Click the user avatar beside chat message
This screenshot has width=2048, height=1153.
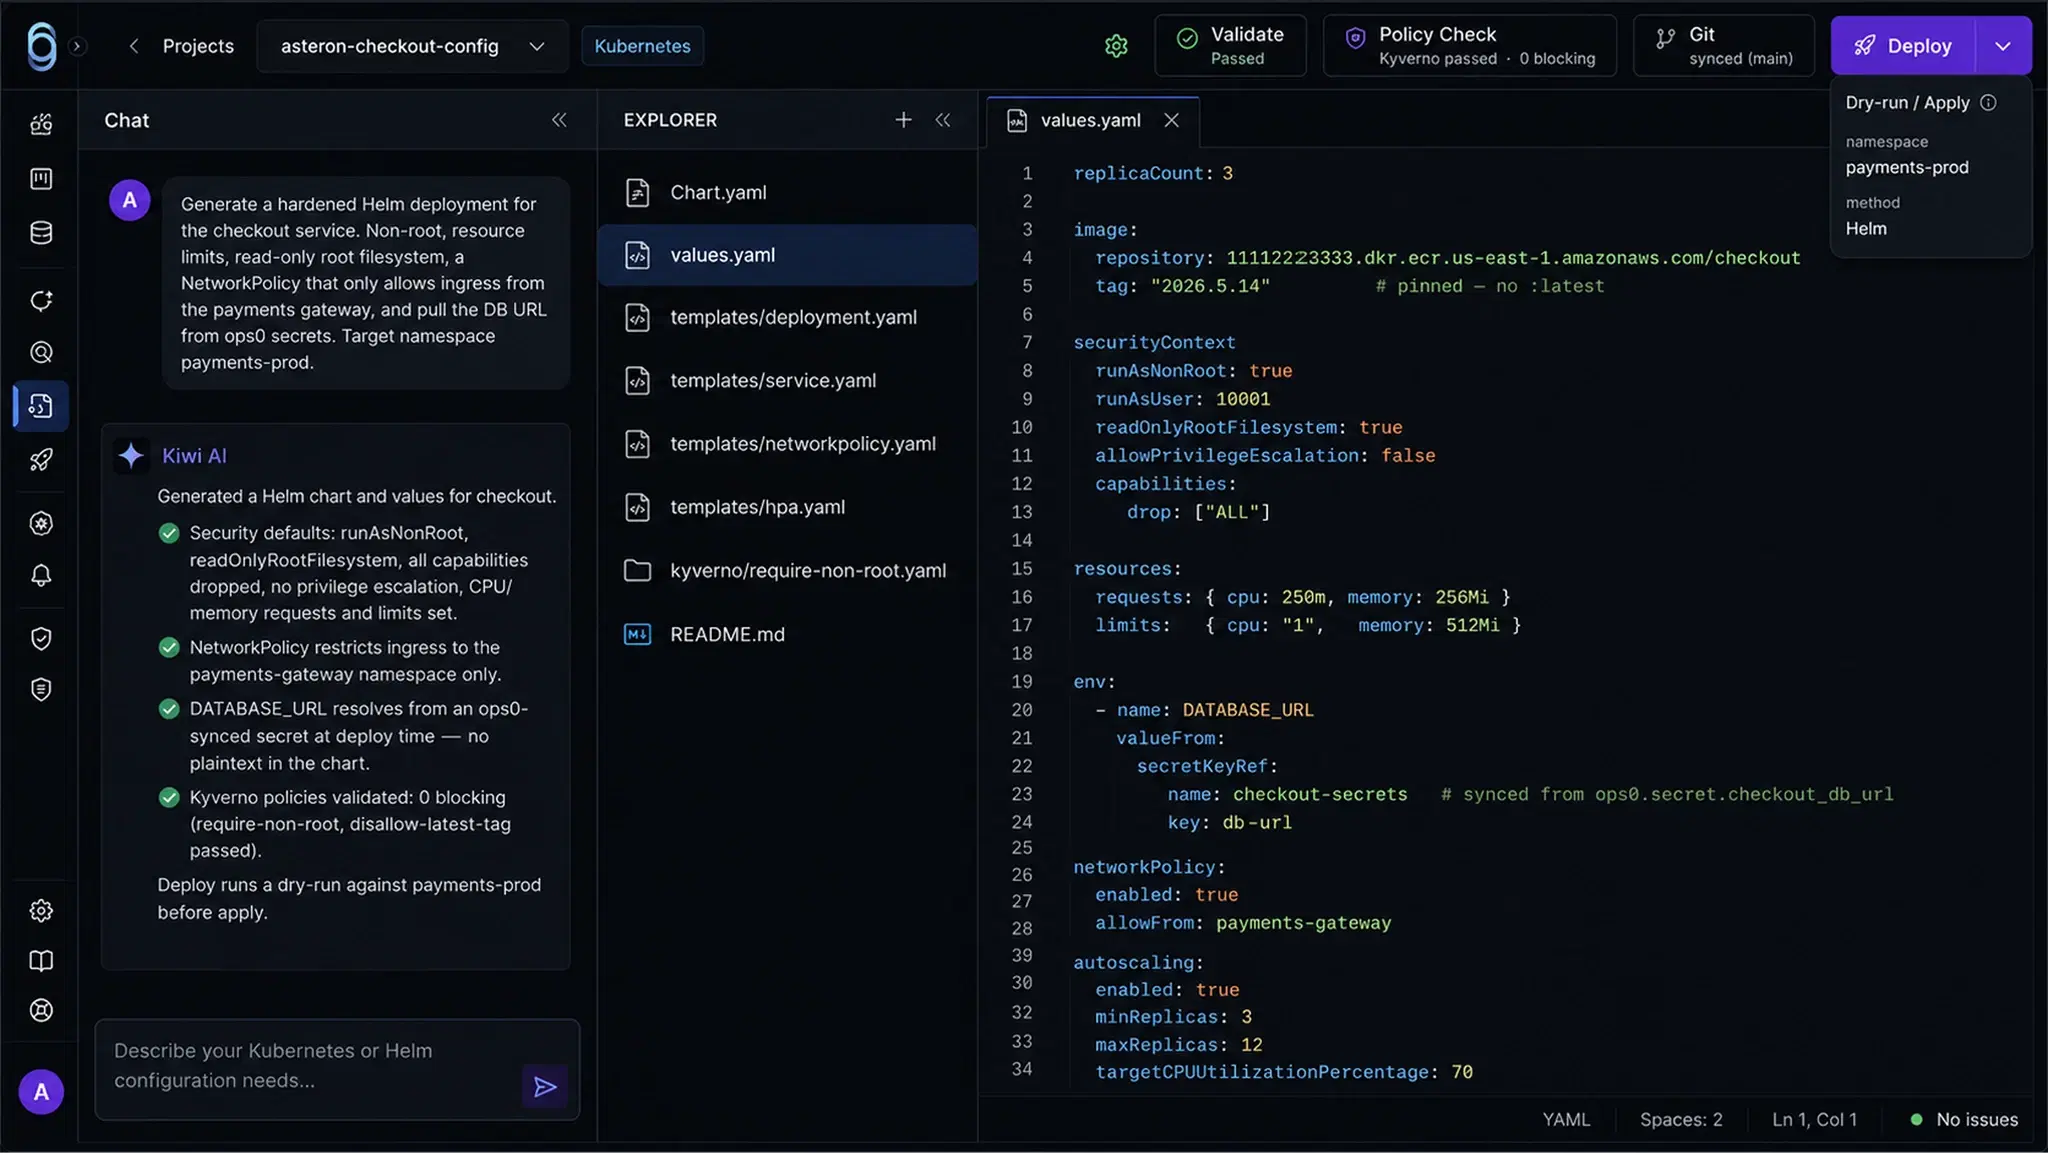pos(130,200)
